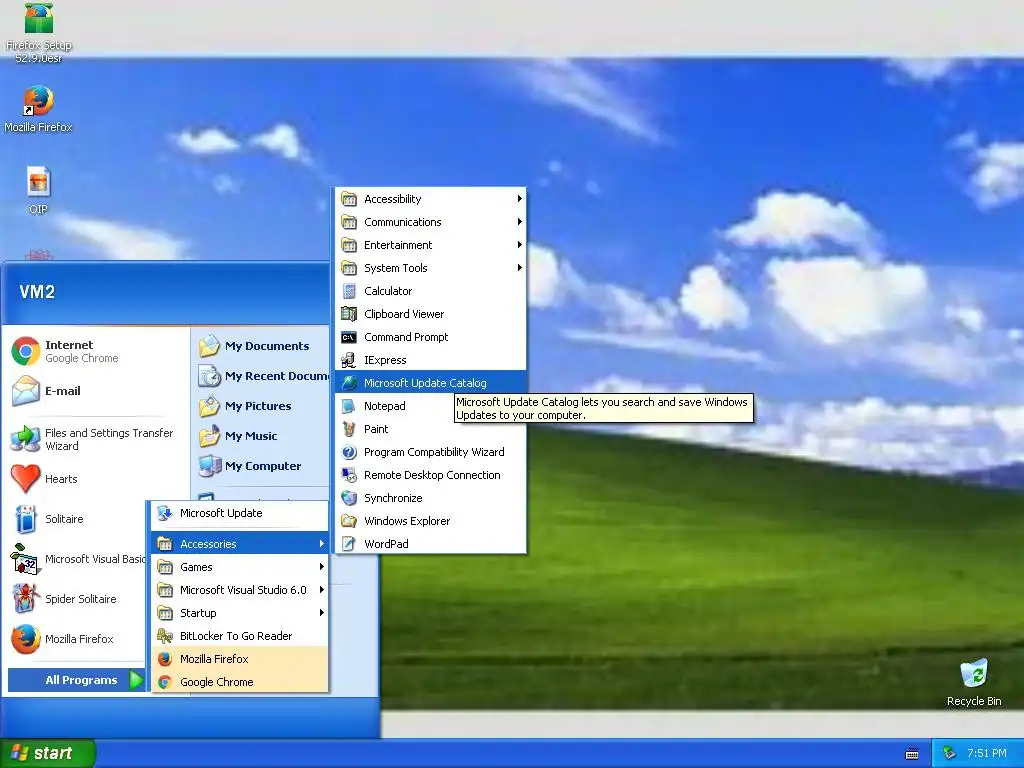Click the Microsoft Update Catalog tooltip text
Screen dimensions: 1024x768
pyautogui.click(x=603, y=408)
